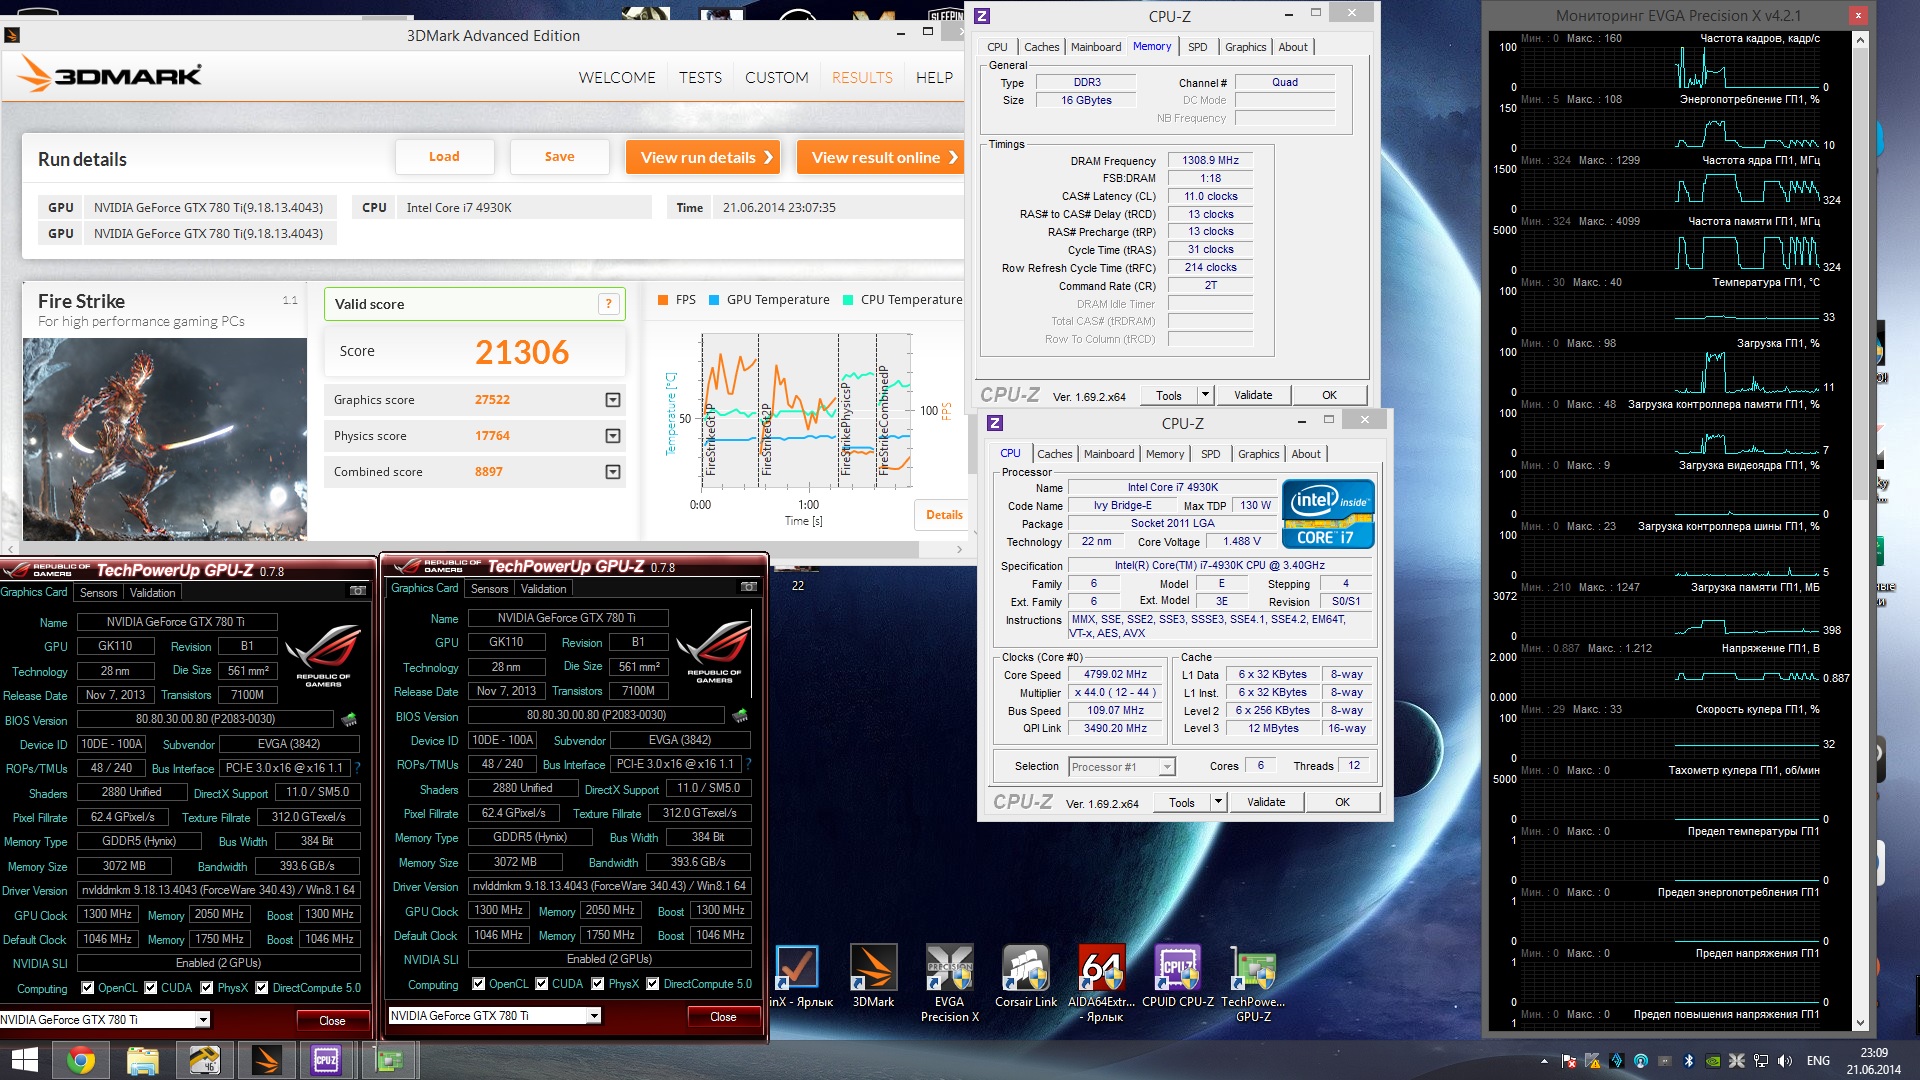This screenshot has width=1920, height=1080.
Task: Toggle PhysX checkbox in right GPU-Z
Action: (x=598, y=984)
